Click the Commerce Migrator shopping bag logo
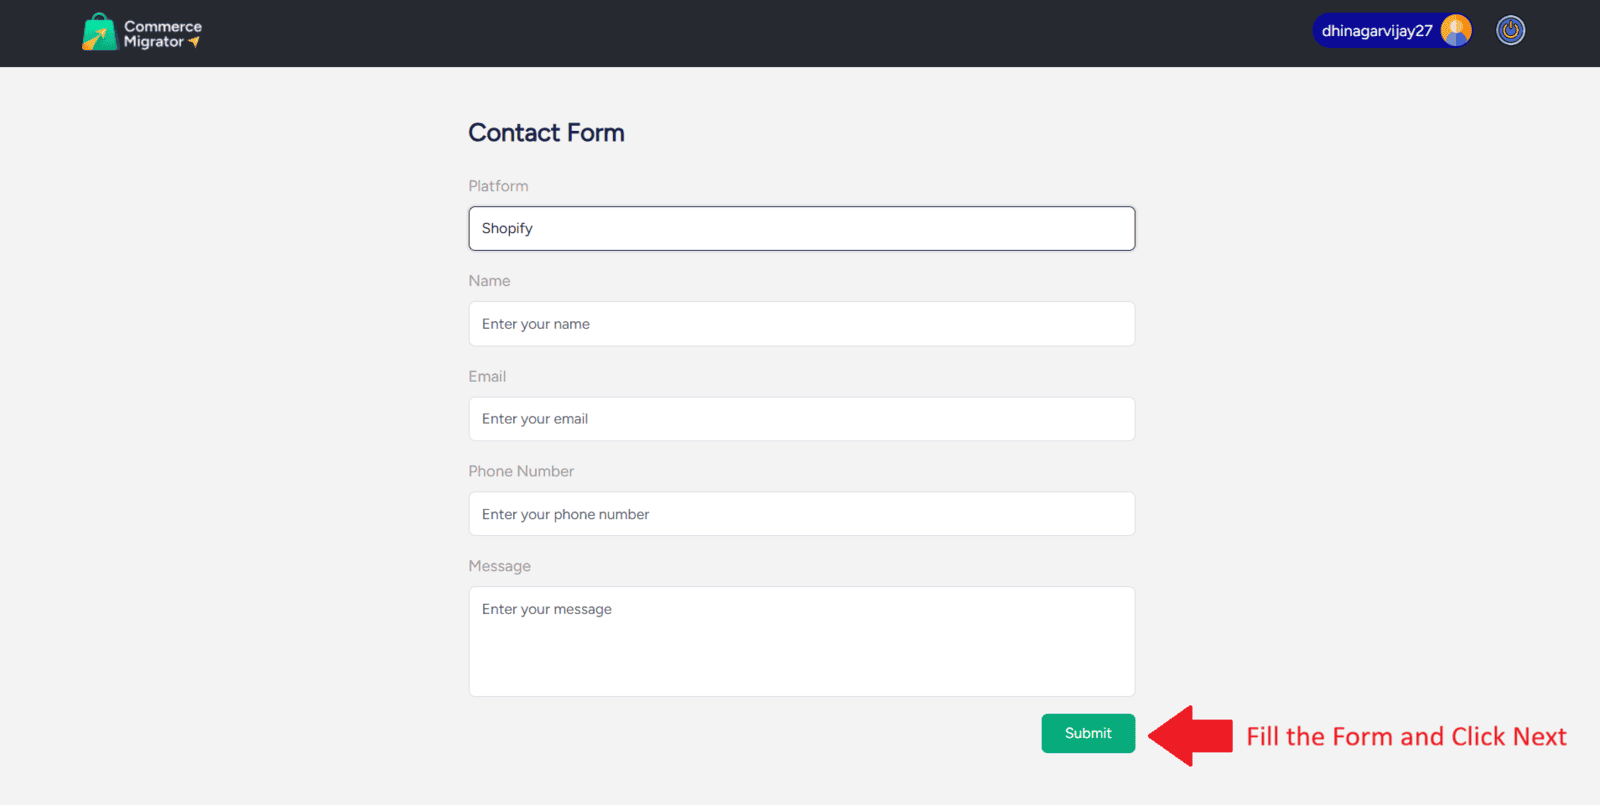Image resolution: width=1600 pixels, height=806 pixels. (x=99, y=32)
